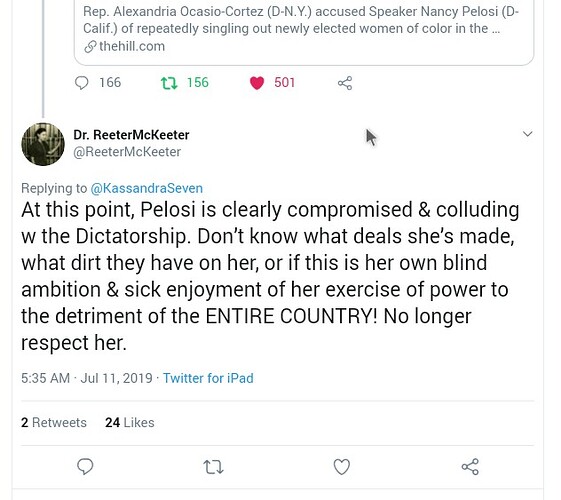This screenshot has height=500, width=561.
Task: View the list of 24 Likes
Action: pyautogui.click(x=130, y=423)
